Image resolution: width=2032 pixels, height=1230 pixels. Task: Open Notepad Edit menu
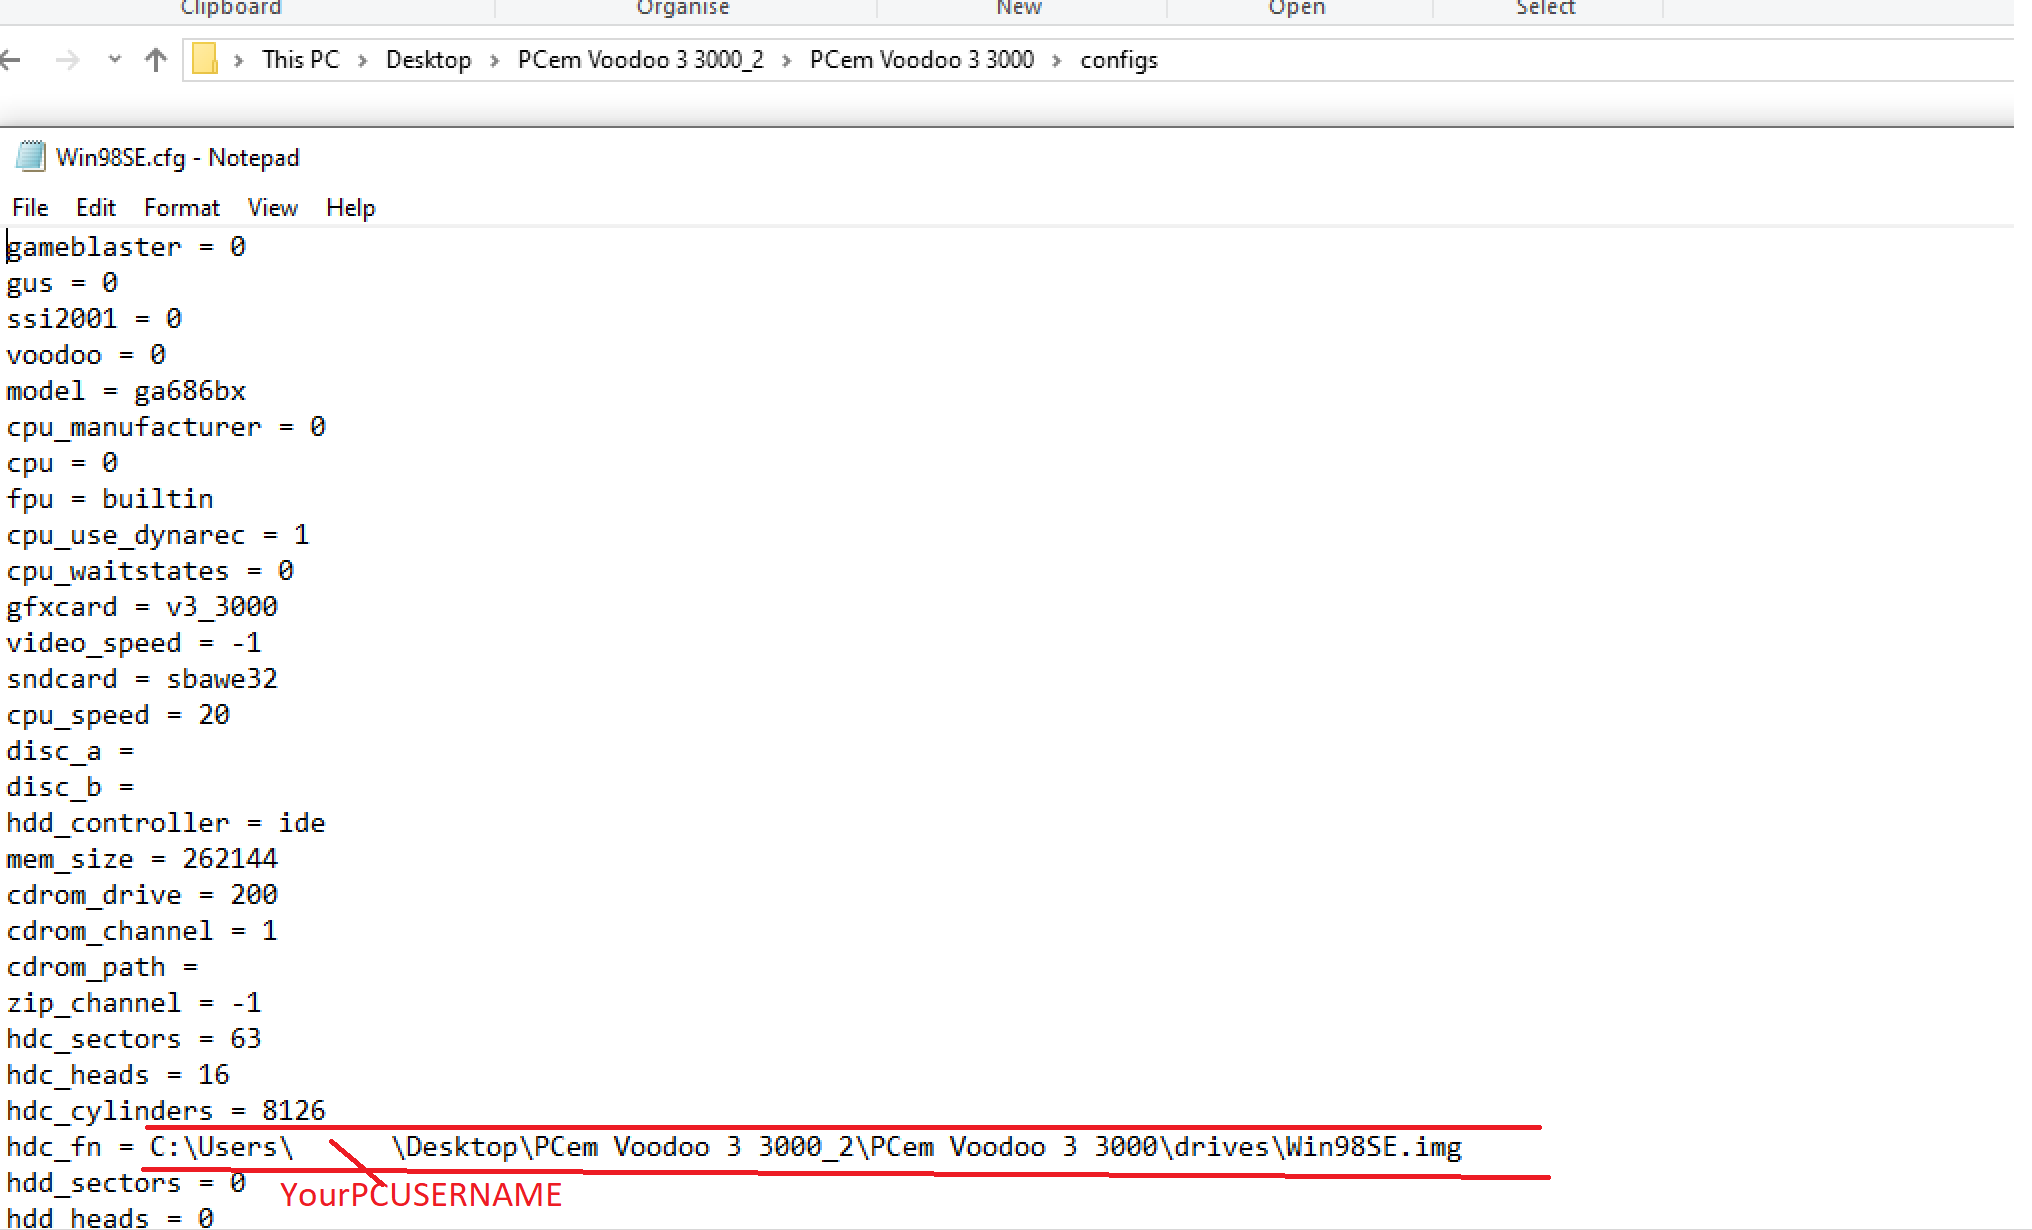(96, 208)
